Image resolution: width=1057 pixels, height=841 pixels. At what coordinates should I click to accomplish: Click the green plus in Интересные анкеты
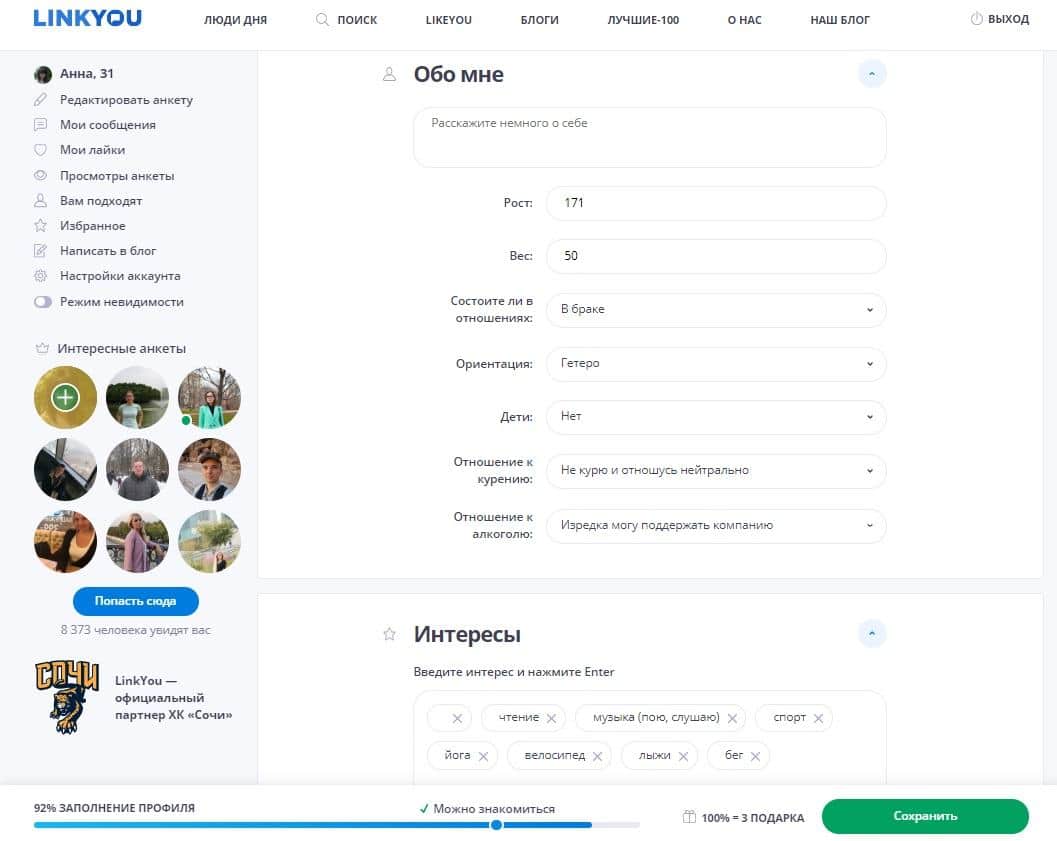tap(64, 397)
